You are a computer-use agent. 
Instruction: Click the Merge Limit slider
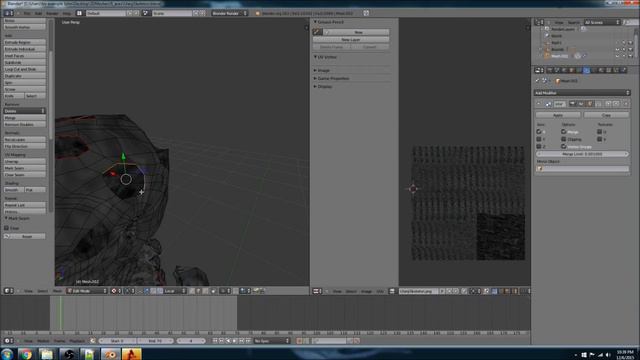pos(582,154)
